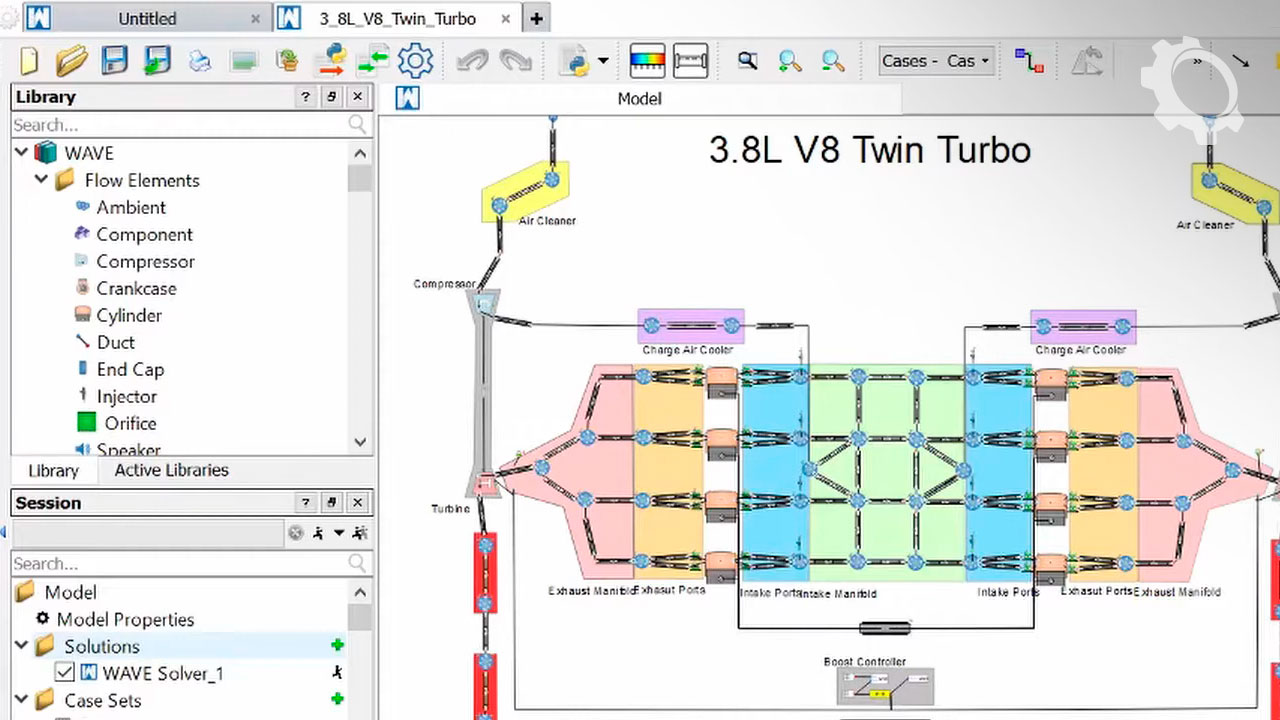Click the blue-red connector routing icon
1280x720 pixels.
point(1028,61)
